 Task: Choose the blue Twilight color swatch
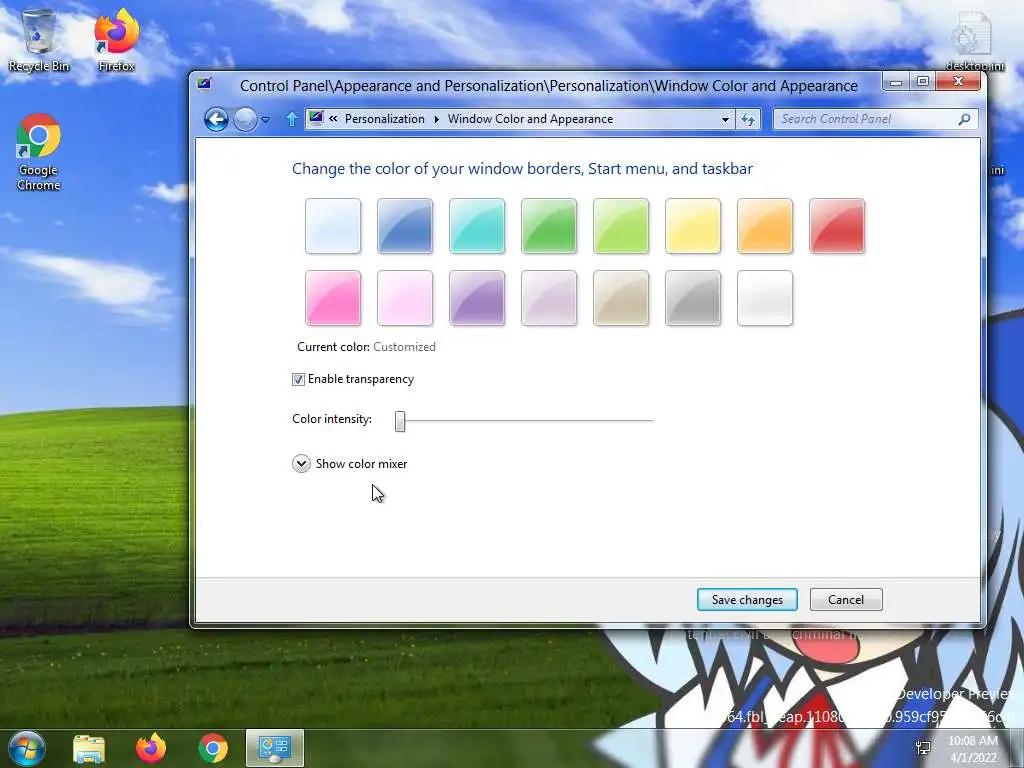[405, 226]
